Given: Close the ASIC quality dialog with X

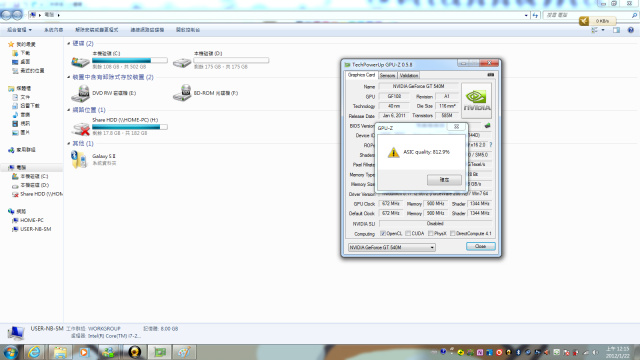Looking at the screenshot, I should [456, 127].
